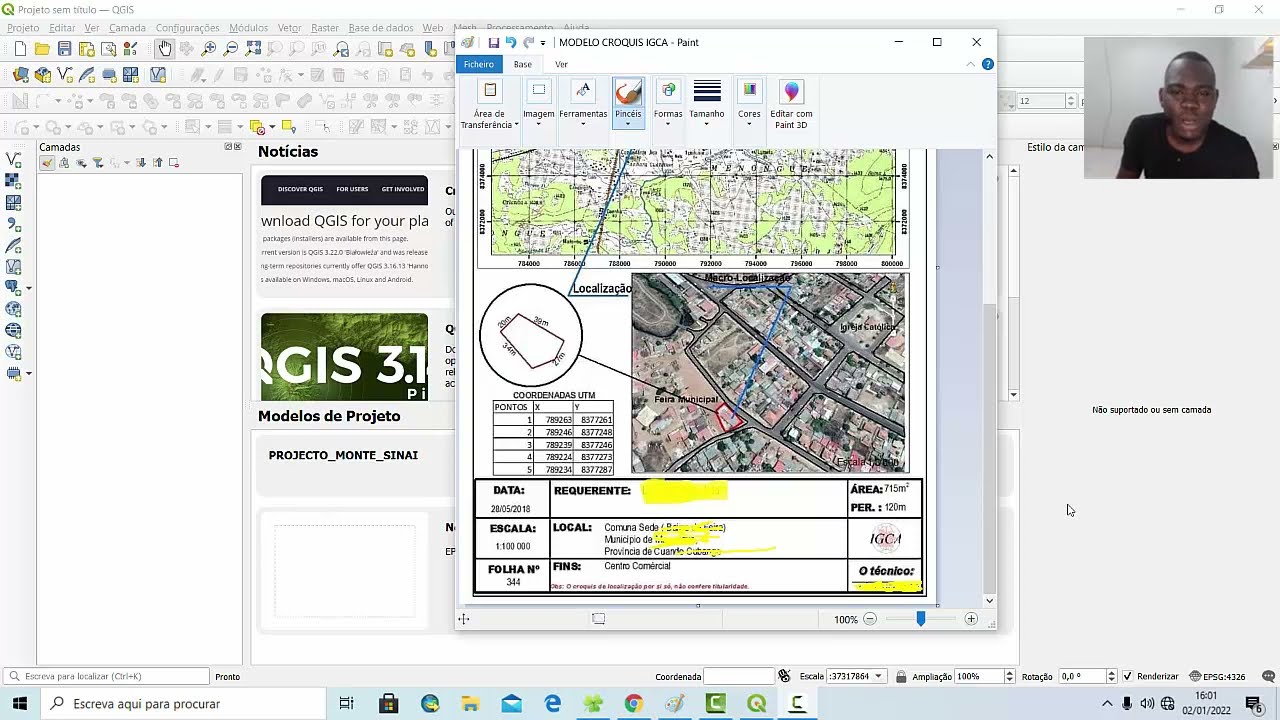Open the Tamanho size dropdown

[707, 105]
